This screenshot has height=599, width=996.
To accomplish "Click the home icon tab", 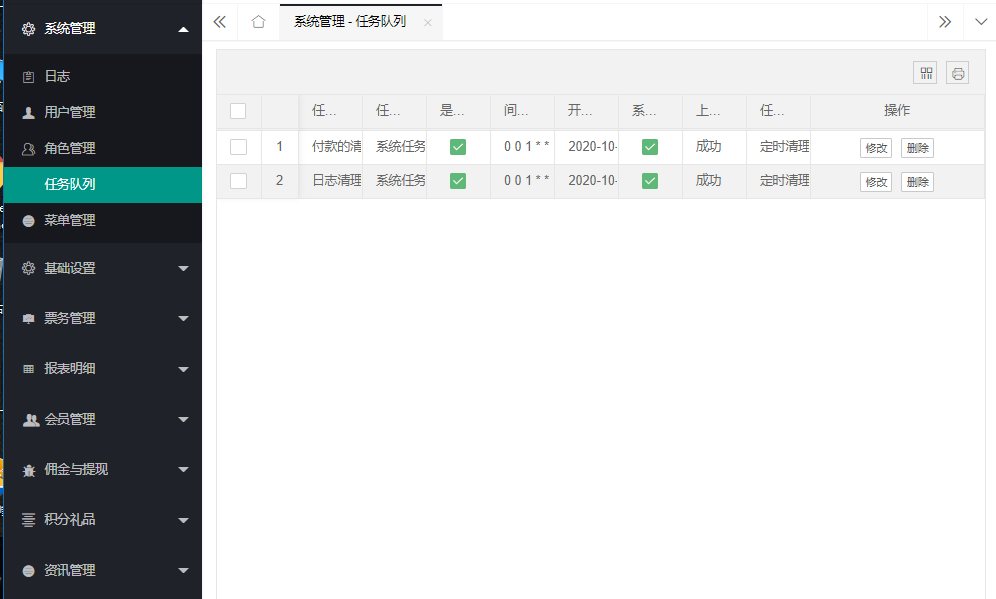I will click(258, 22).
